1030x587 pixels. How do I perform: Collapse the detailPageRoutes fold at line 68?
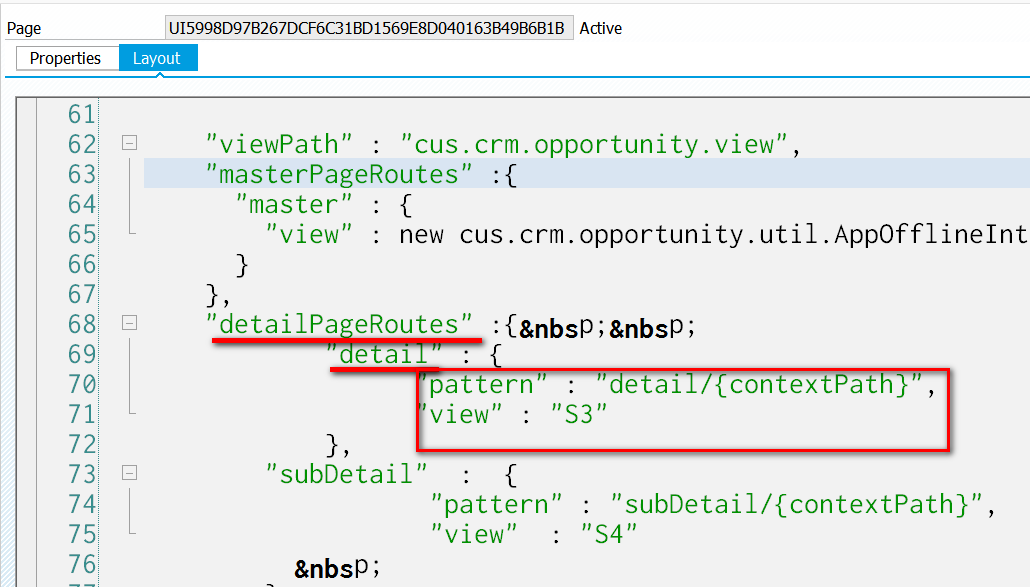click(129, 322)
